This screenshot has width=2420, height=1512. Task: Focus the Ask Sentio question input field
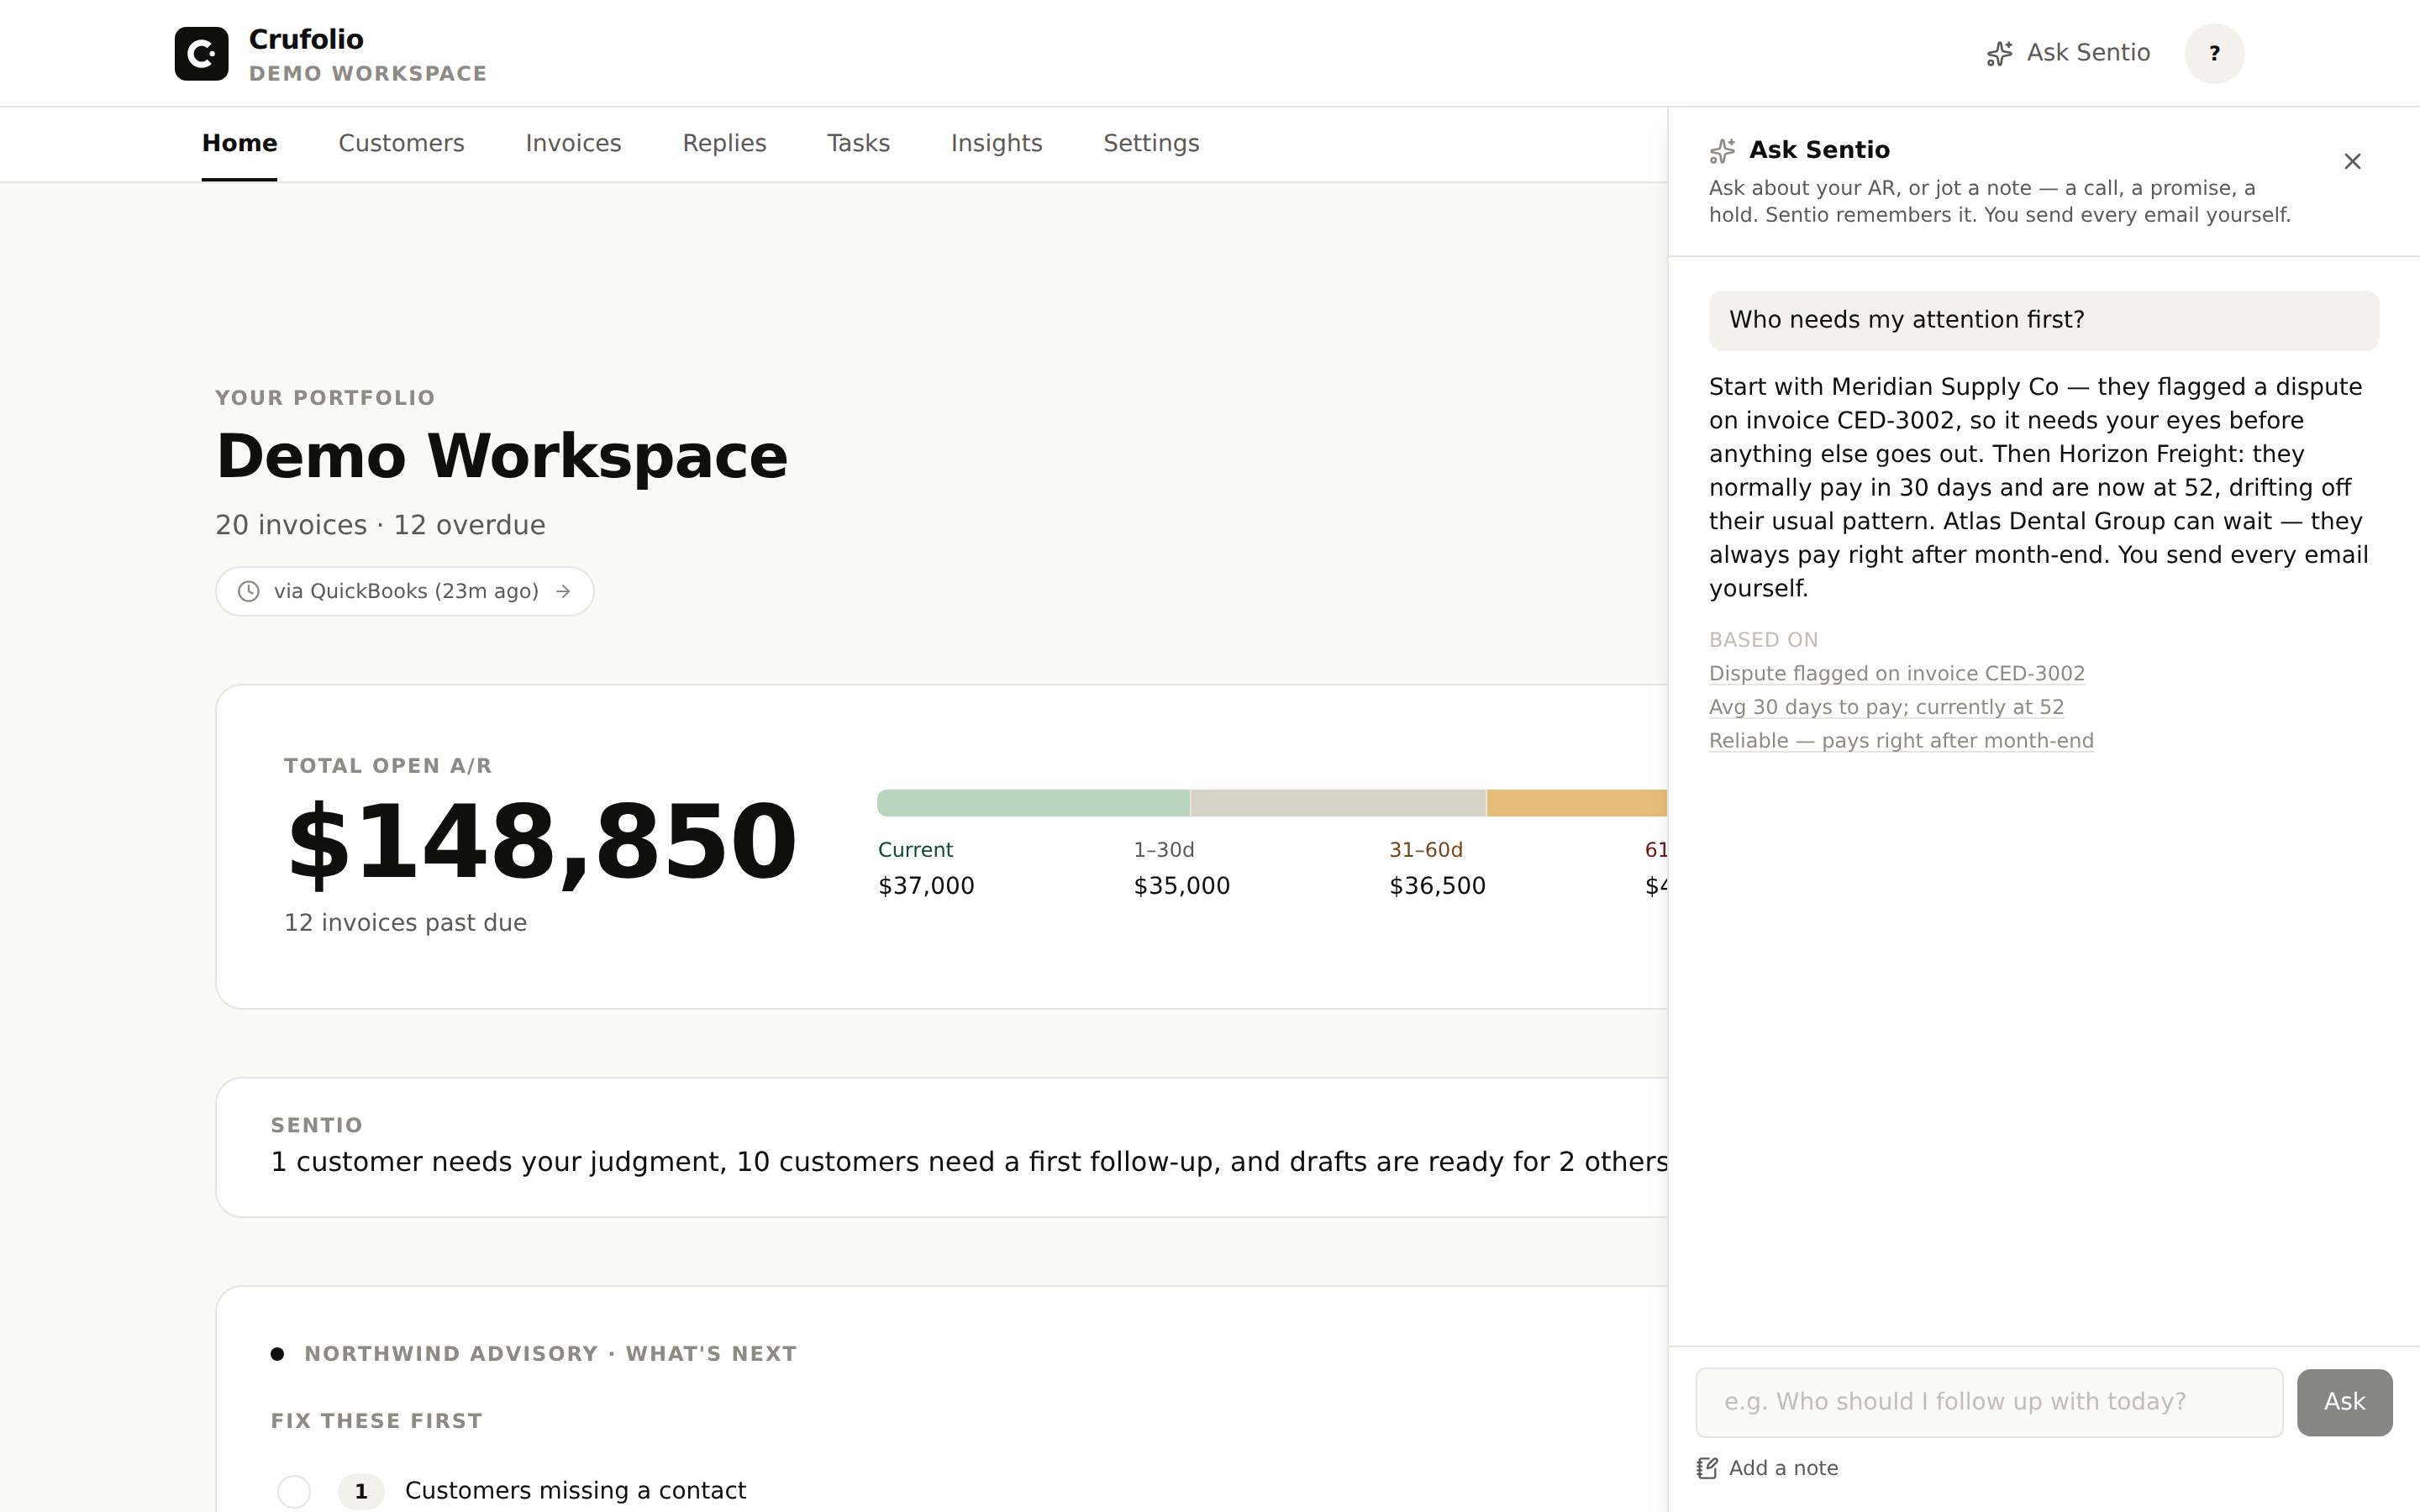1989,1402
